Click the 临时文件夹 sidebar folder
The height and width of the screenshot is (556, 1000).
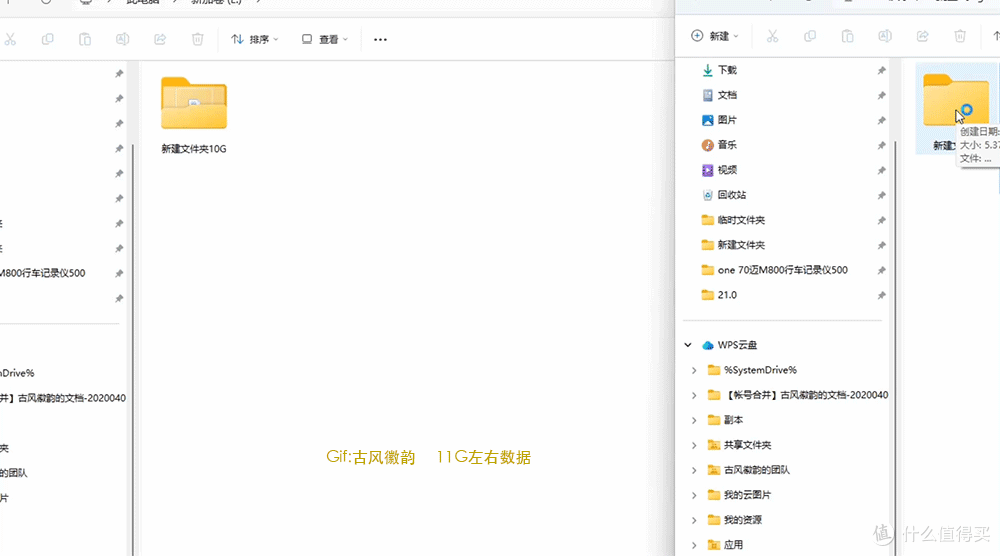point(740,220)
